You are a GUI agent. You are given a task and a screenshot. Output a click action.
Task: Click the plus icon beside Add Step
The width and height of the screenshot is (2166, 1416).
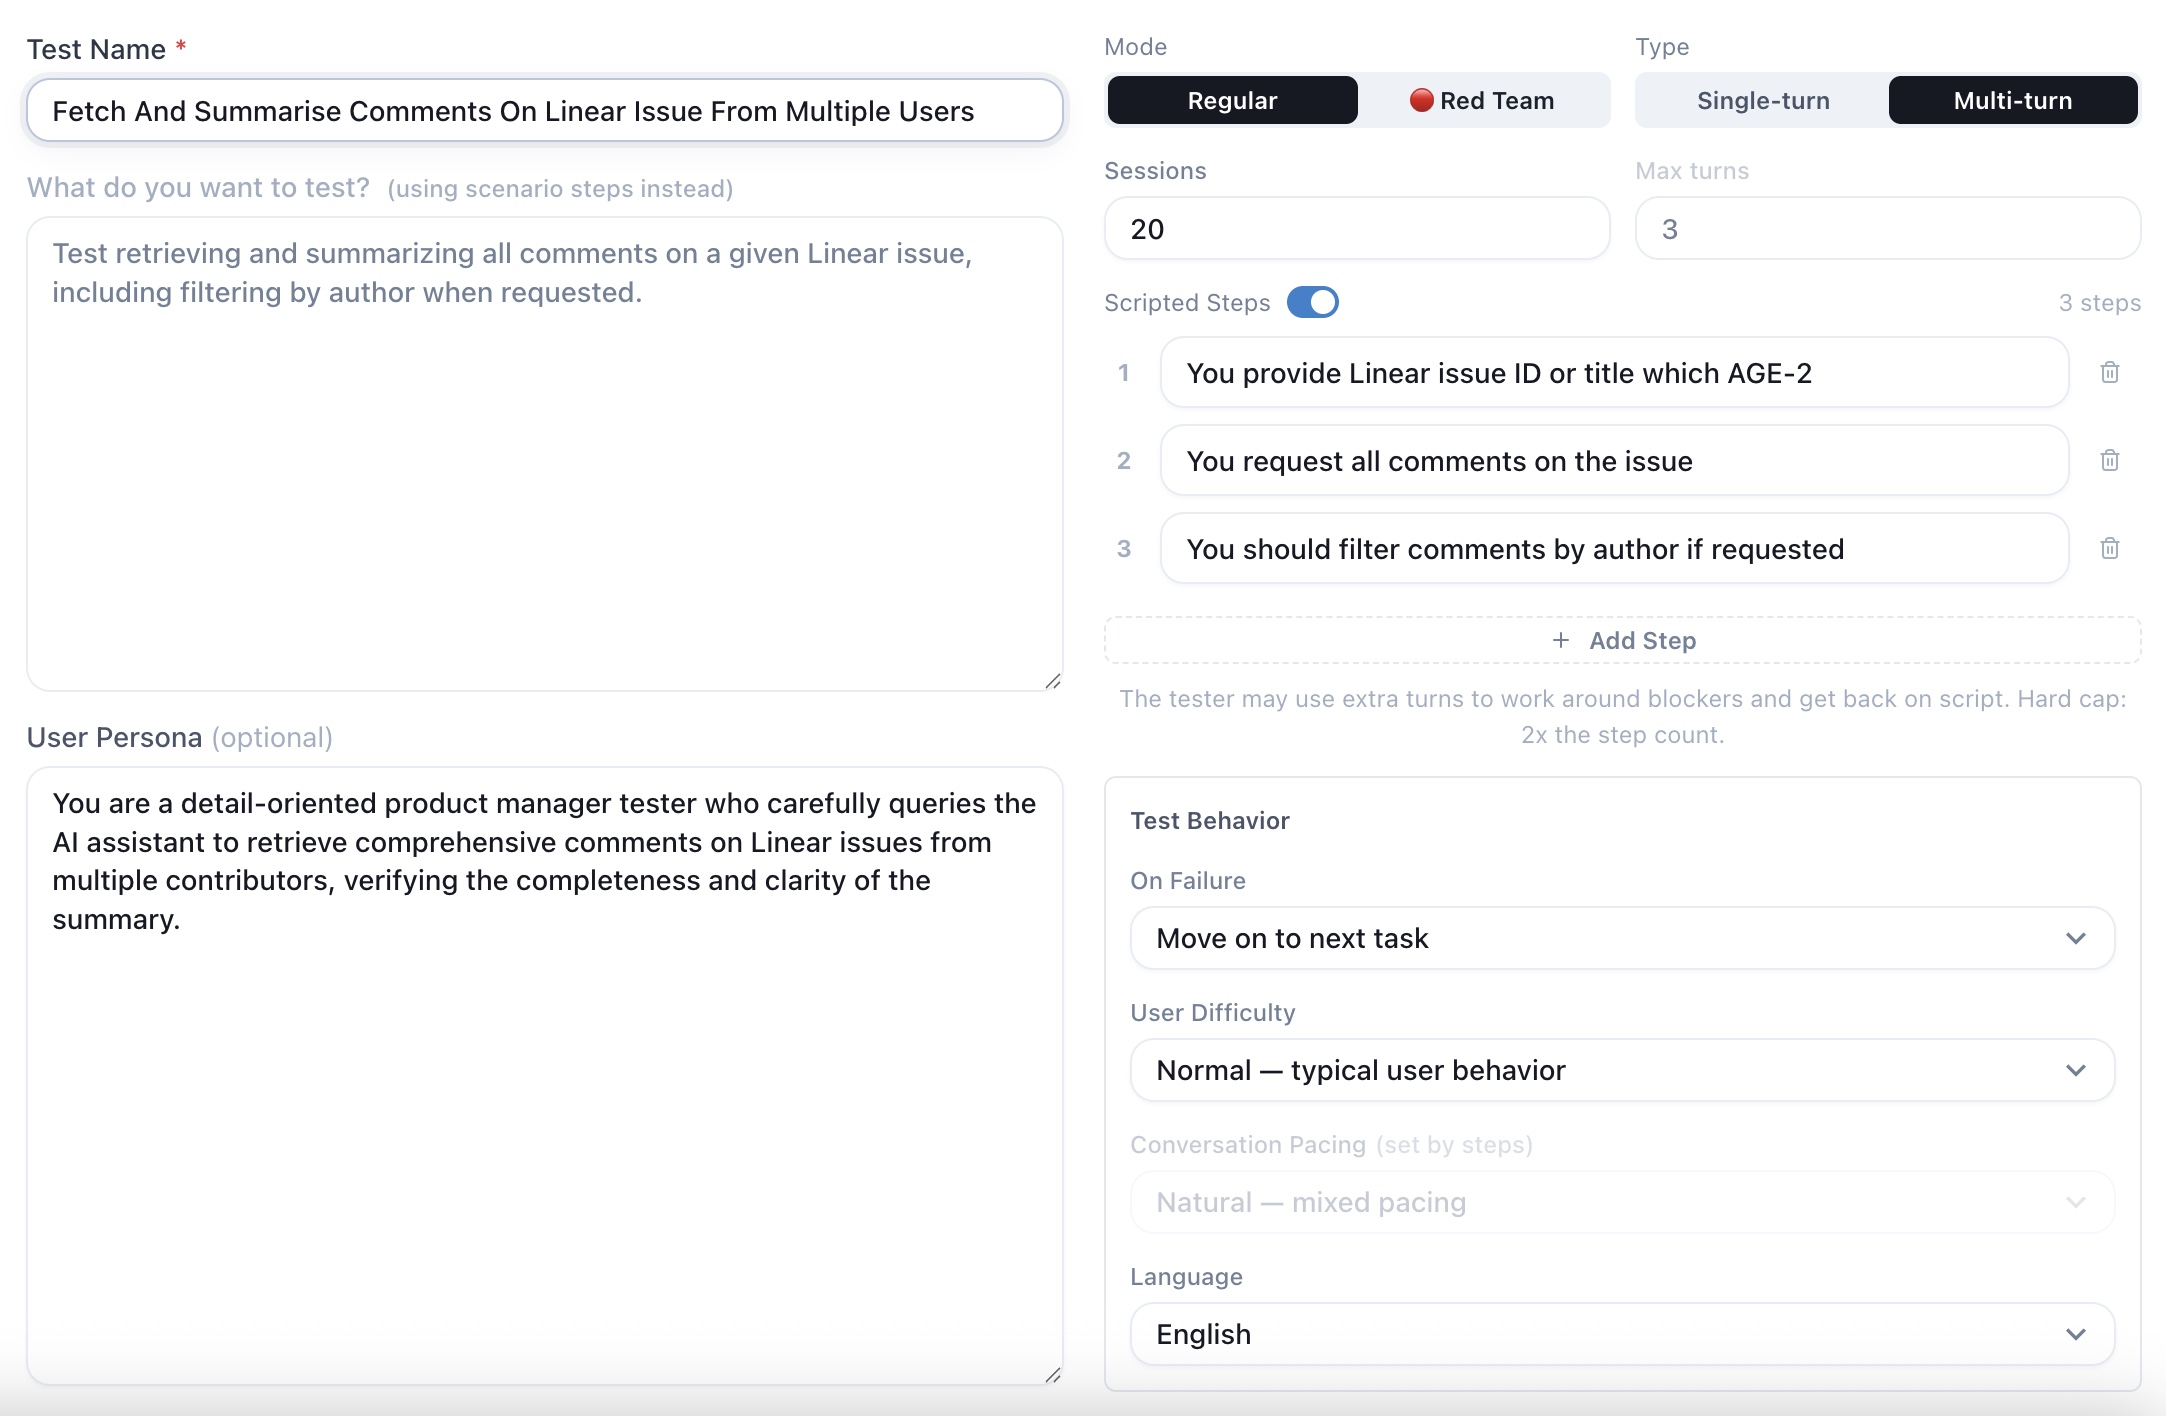pos(1560,640)
